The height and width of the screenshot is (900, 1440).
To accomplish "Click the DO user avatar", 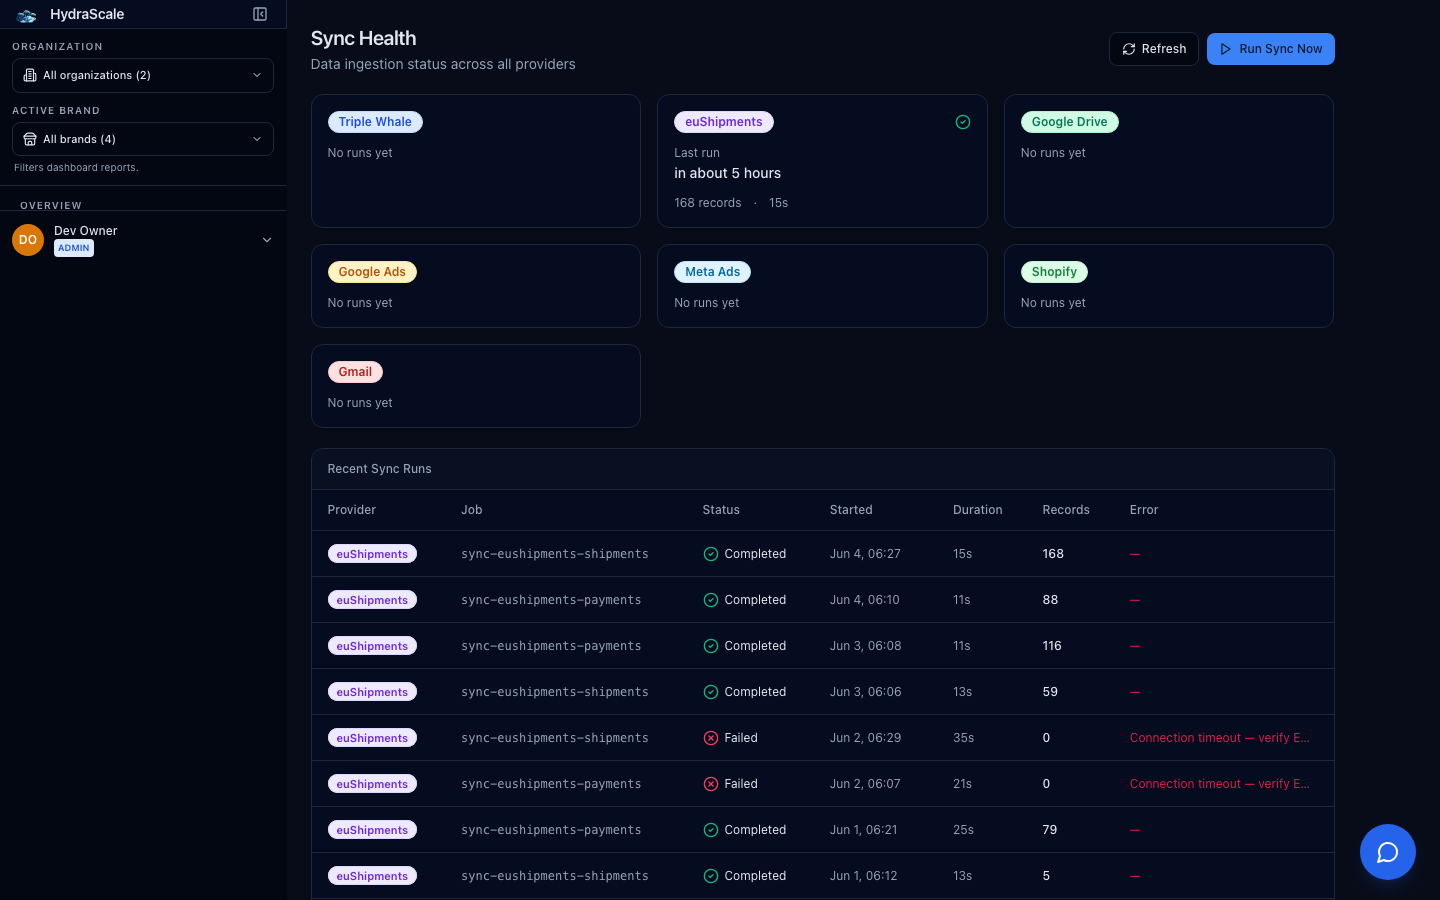I will click(x=28, y=240).
